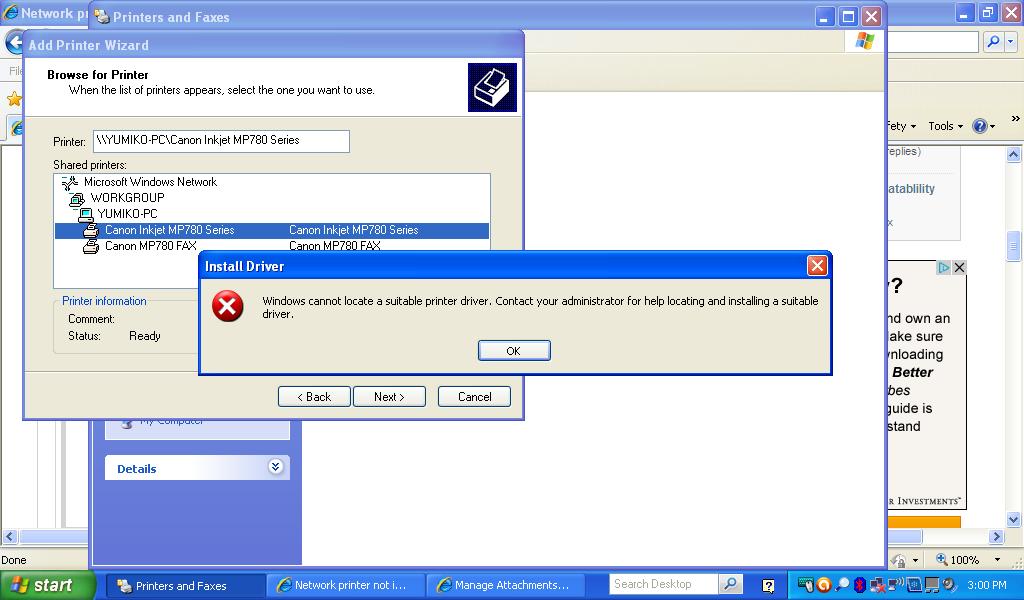Open the Windows Start menu
1024x600 pixels.
(47, 585)
